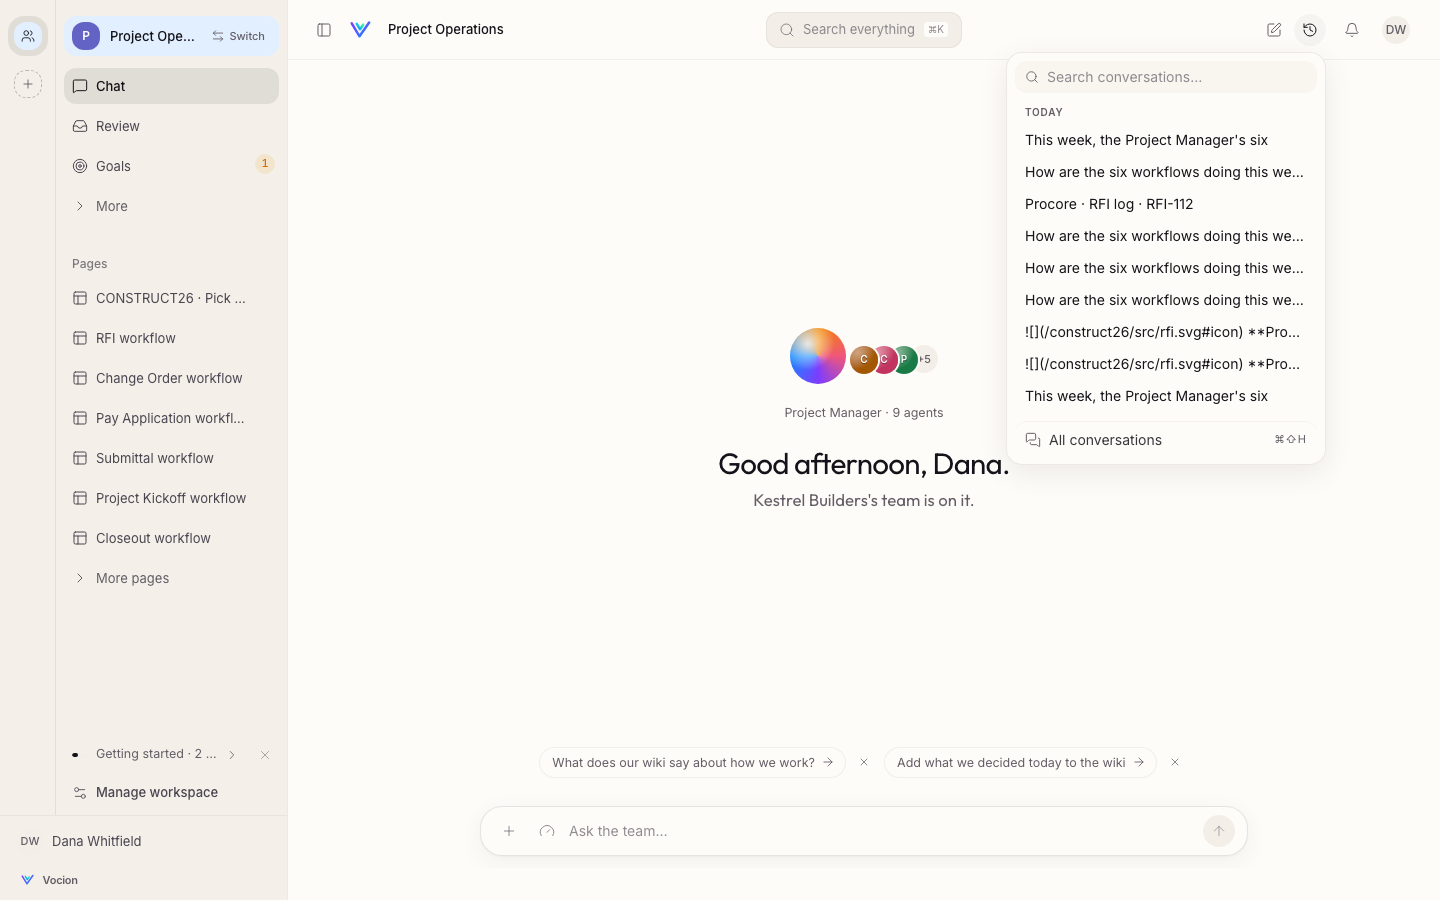Open Manage workspace settings
The image size is (1440, 900).
(x=171, y=792)
